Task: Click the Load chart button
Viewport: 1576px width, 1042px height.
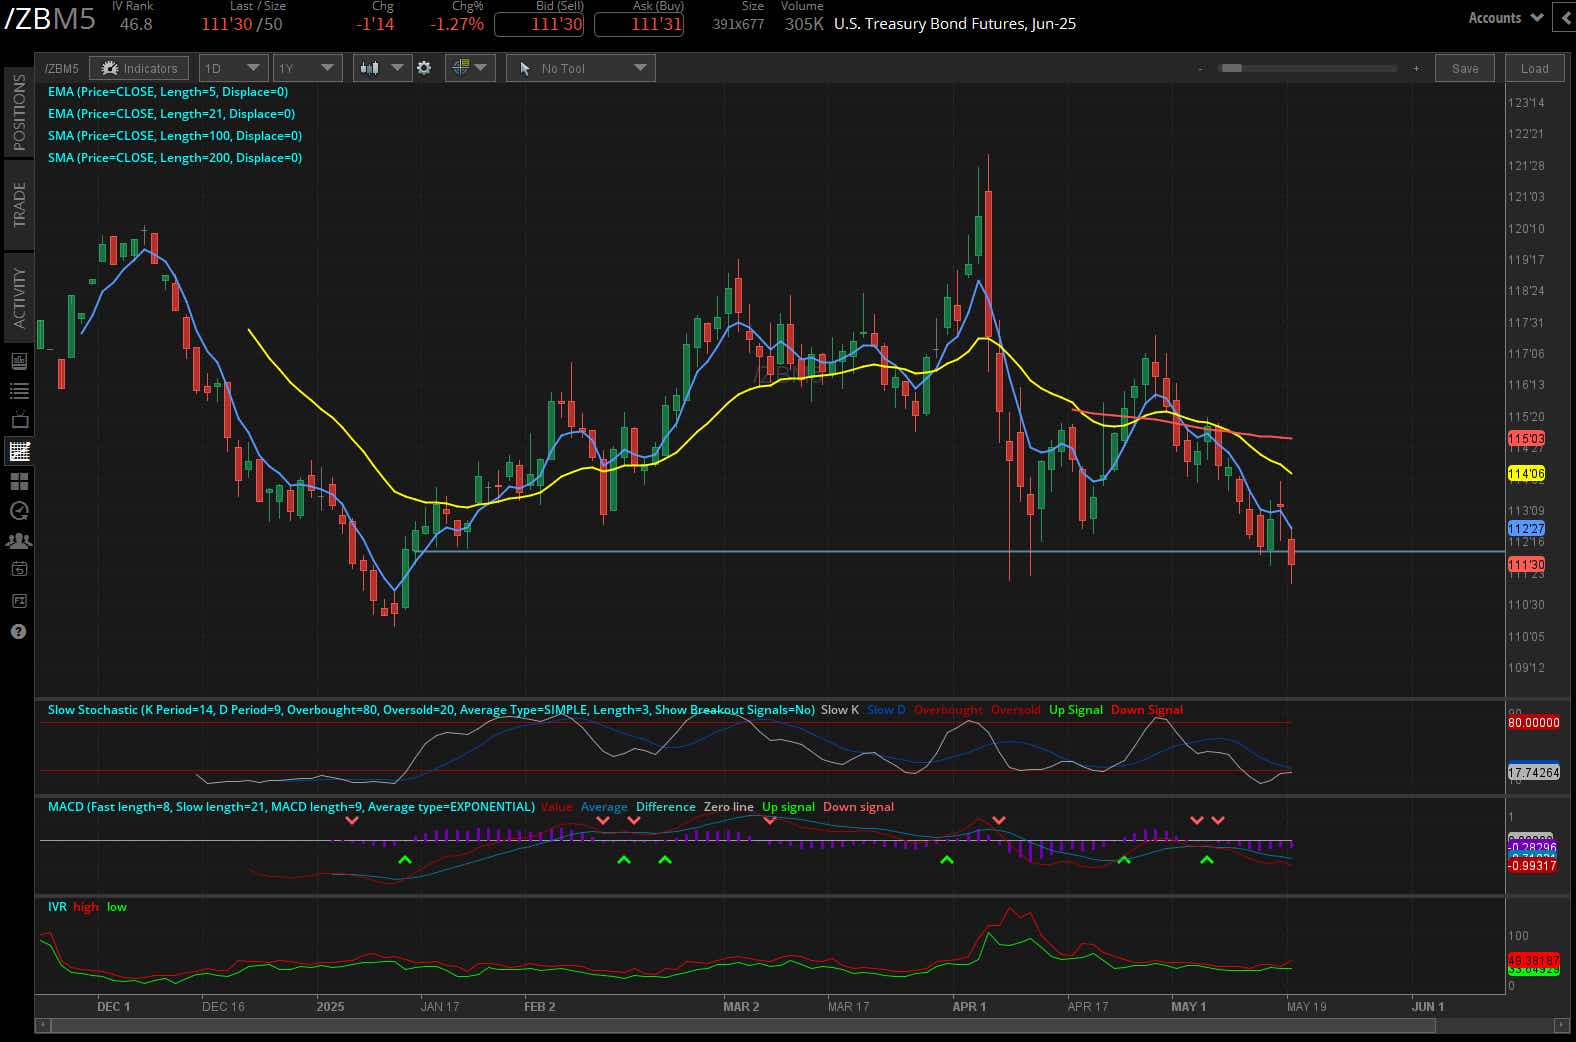Action: [1535, 68]
